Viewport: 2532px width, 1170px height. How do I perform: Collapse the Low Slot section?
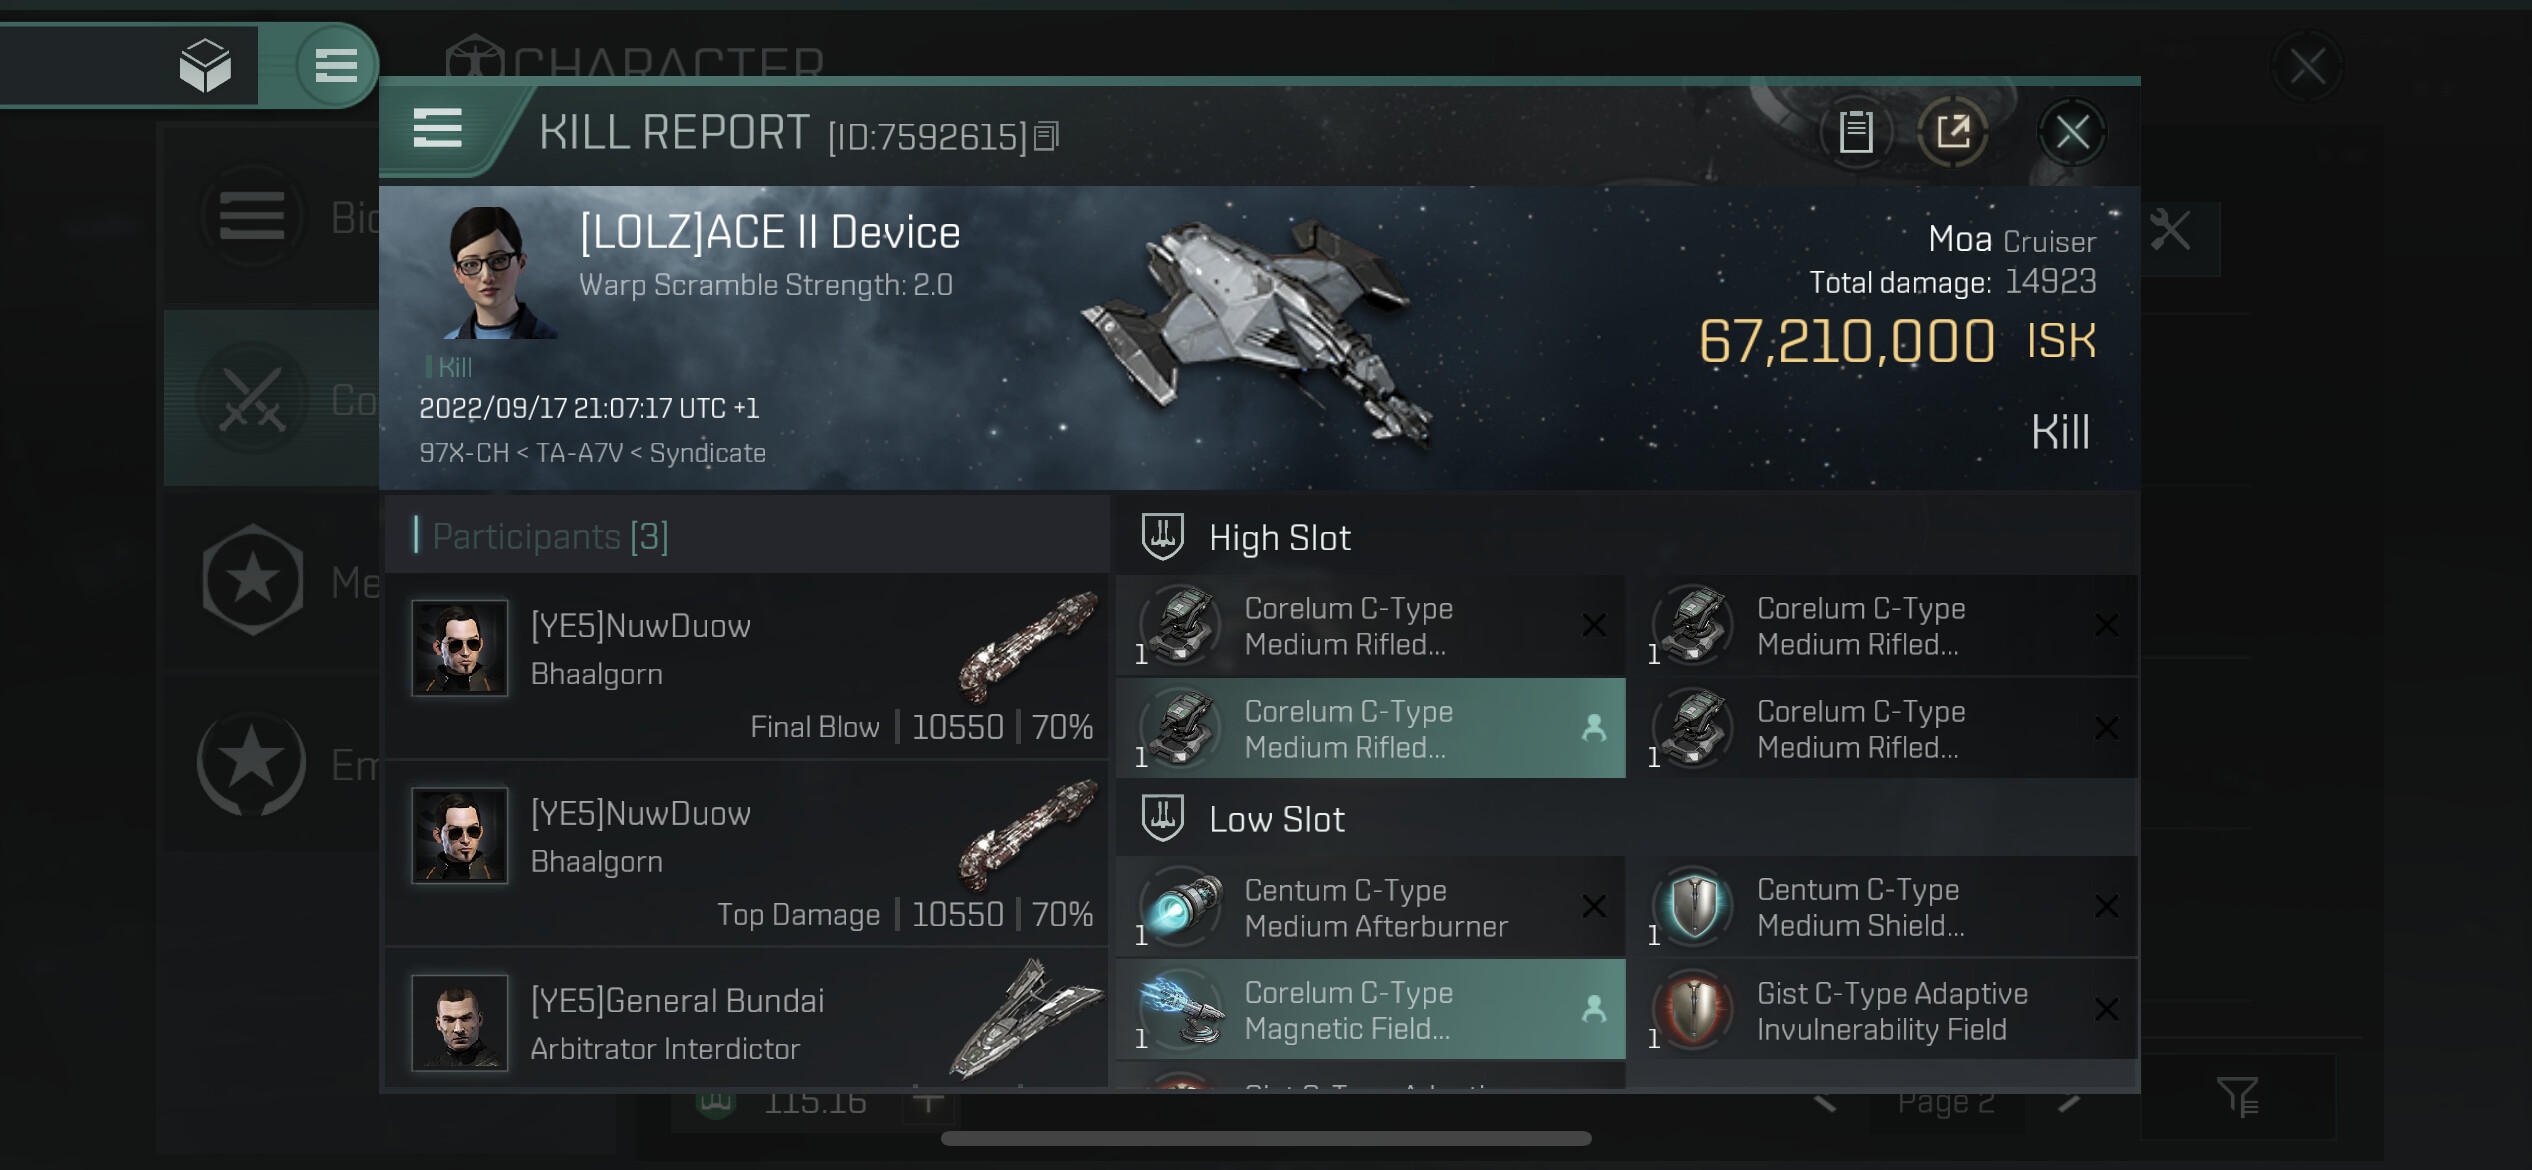(x=1276, y=820)
